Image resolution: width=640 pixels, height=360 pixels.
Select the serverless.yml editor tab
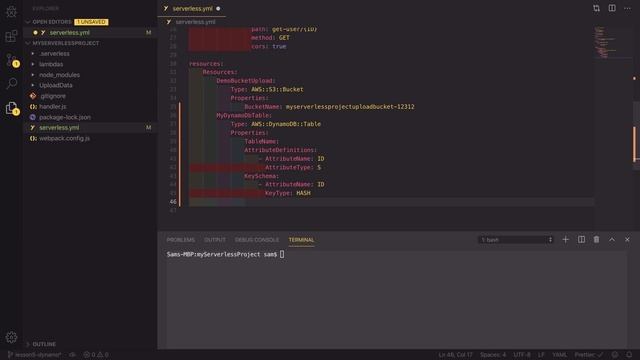point(192,9)
